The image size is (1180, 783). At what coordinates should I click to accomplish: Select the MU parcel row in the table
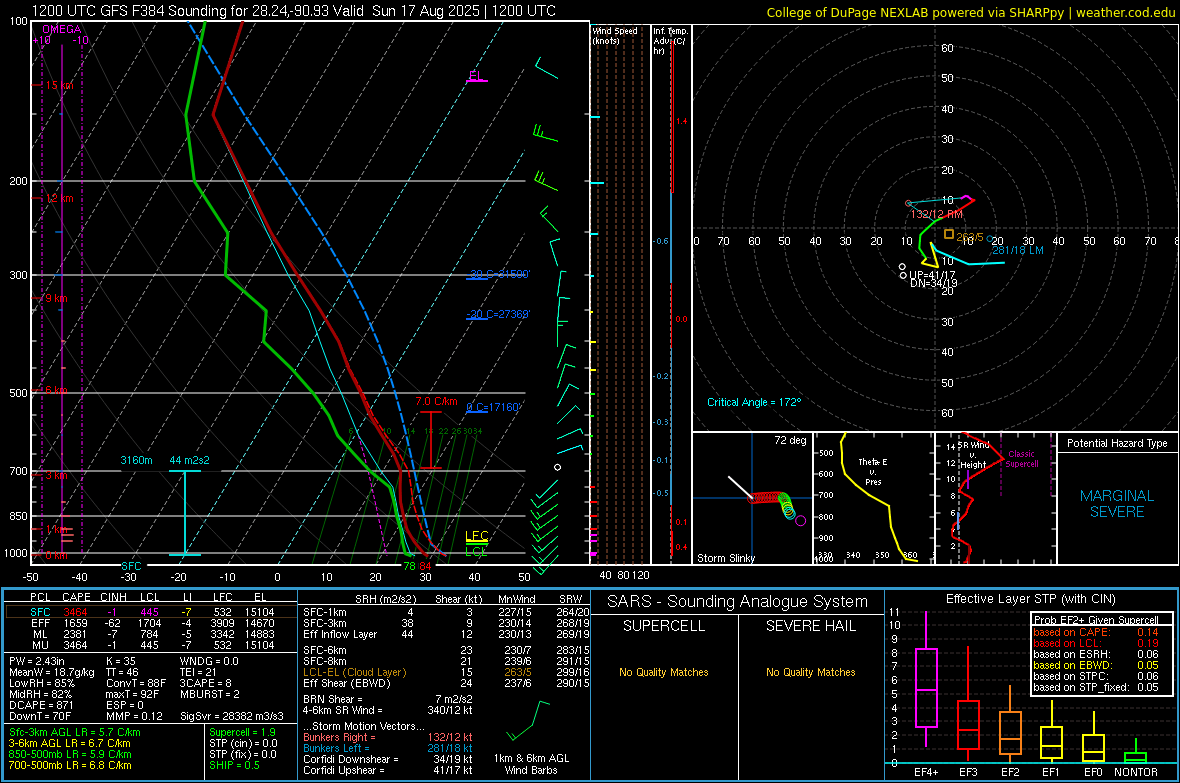click(x=151, y=645)
